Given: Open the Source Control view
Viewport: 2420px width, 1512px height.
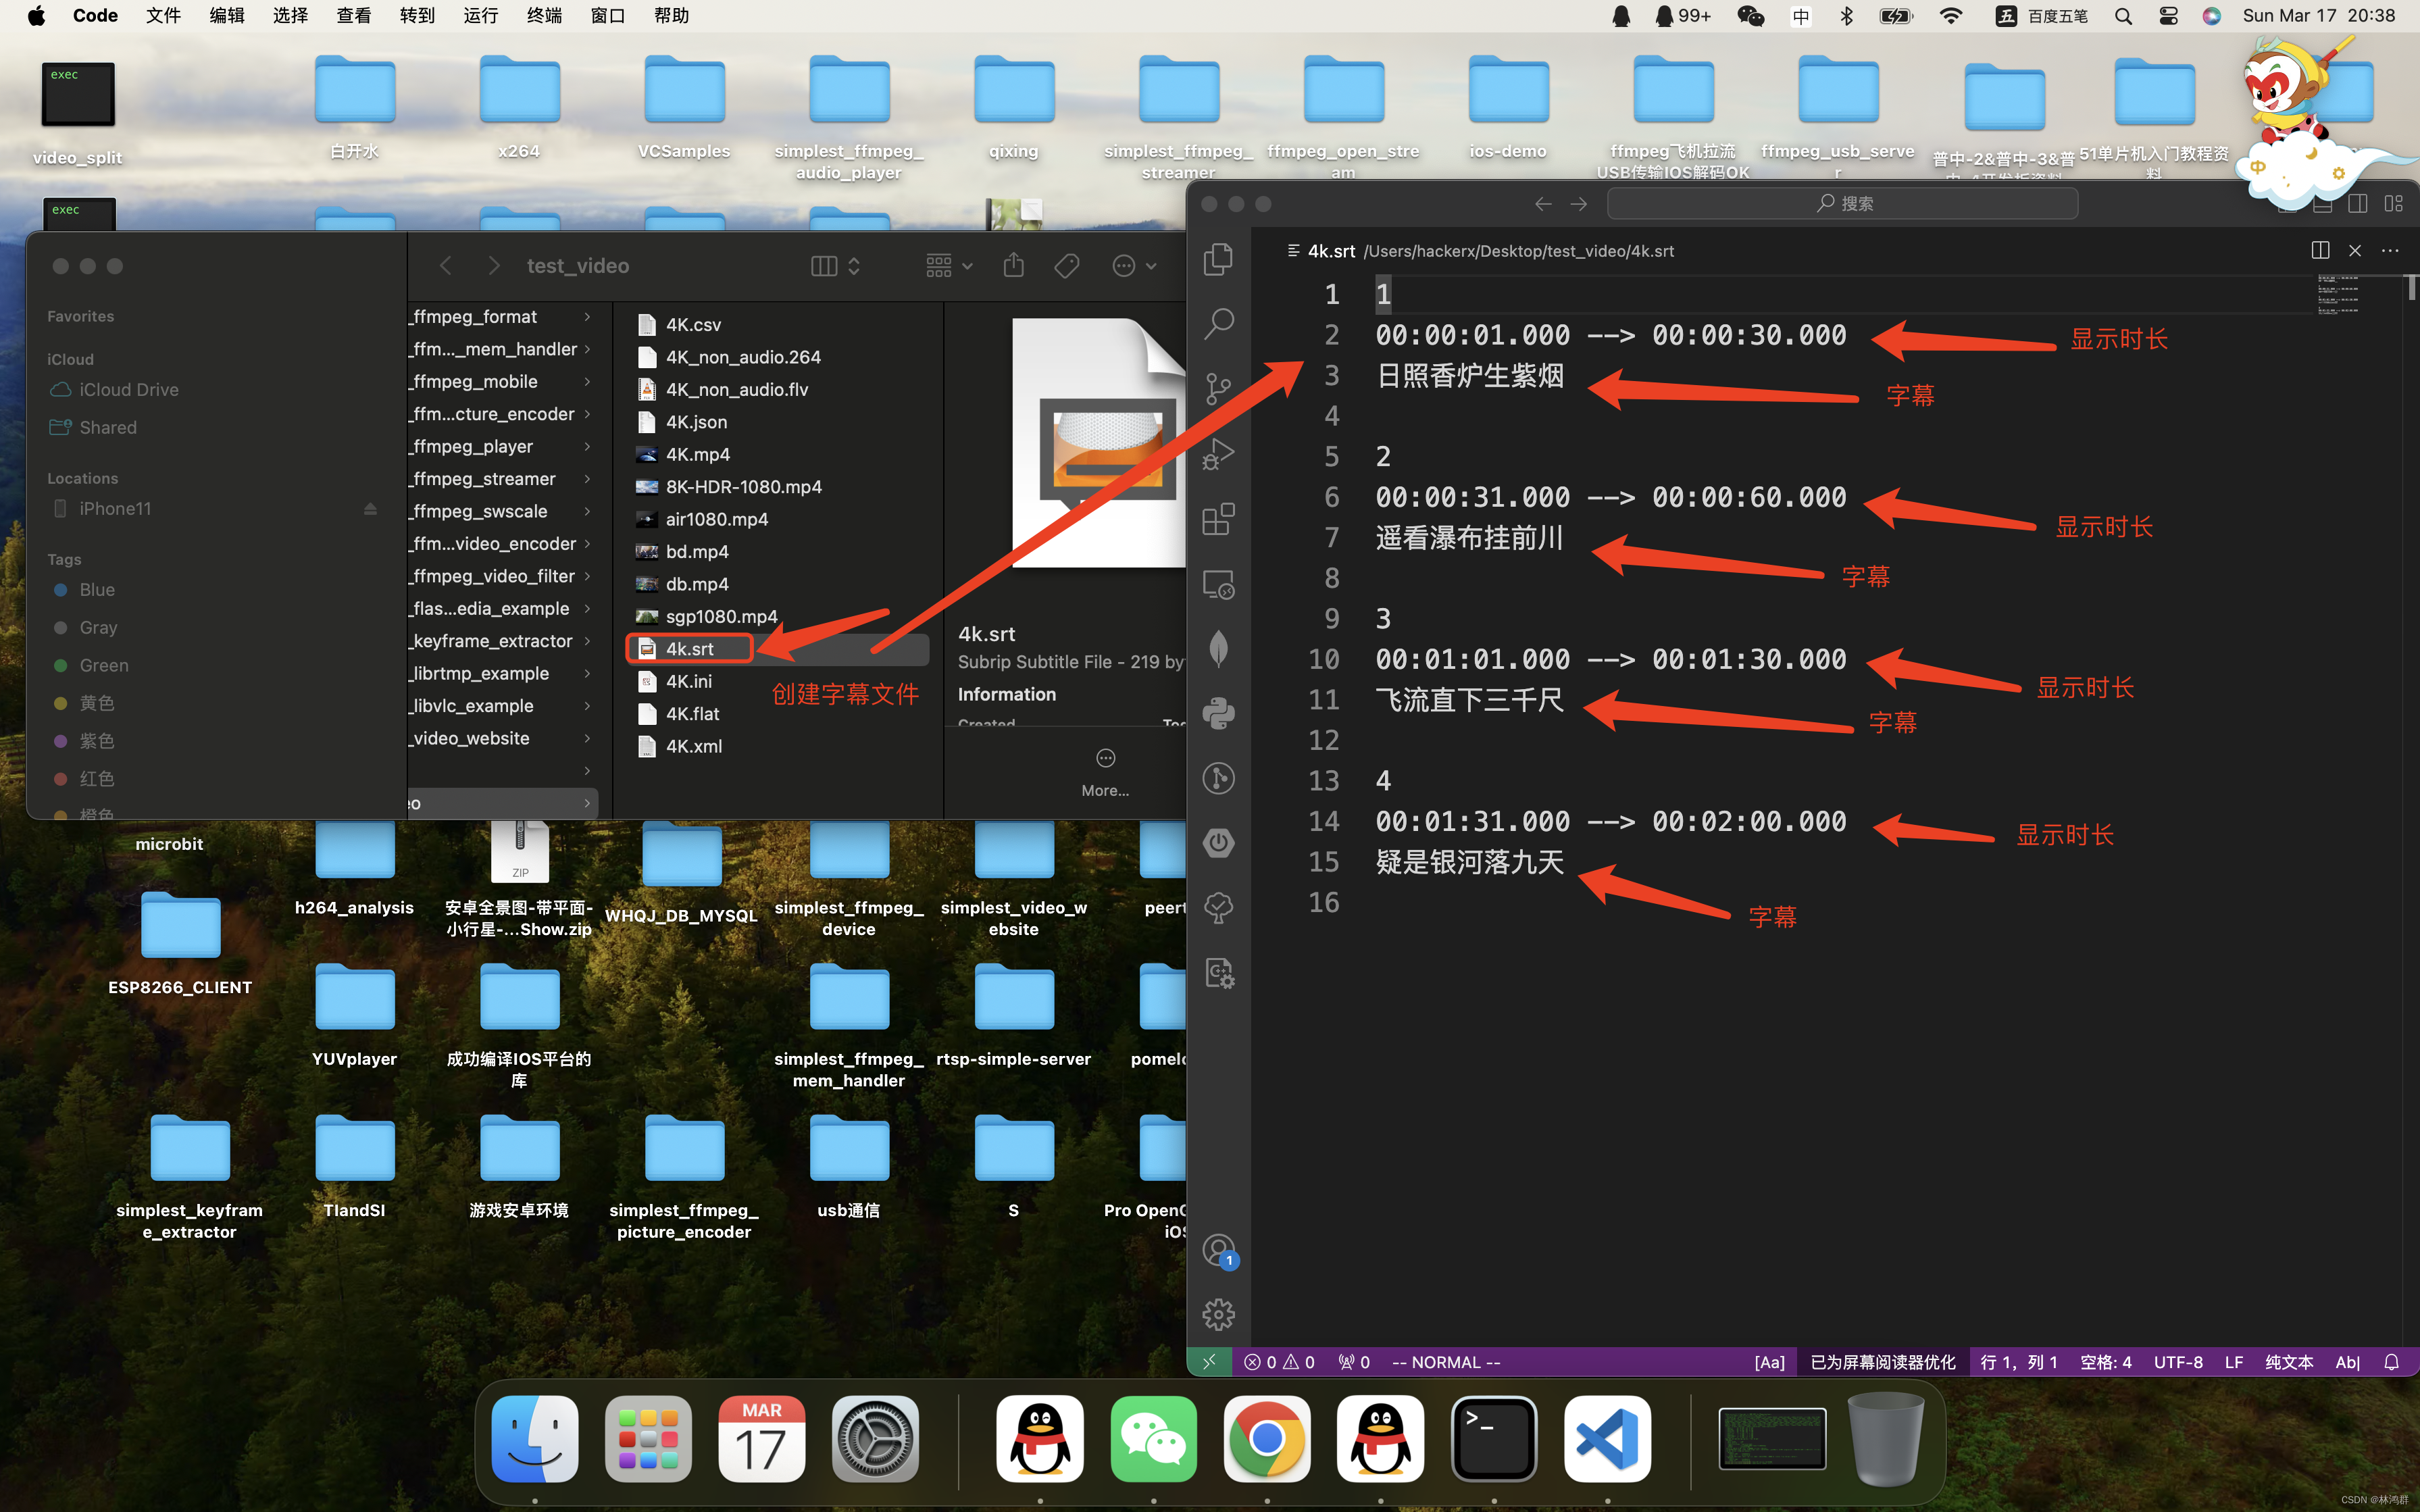Looking at the screenshot, I should point(1218,389).
